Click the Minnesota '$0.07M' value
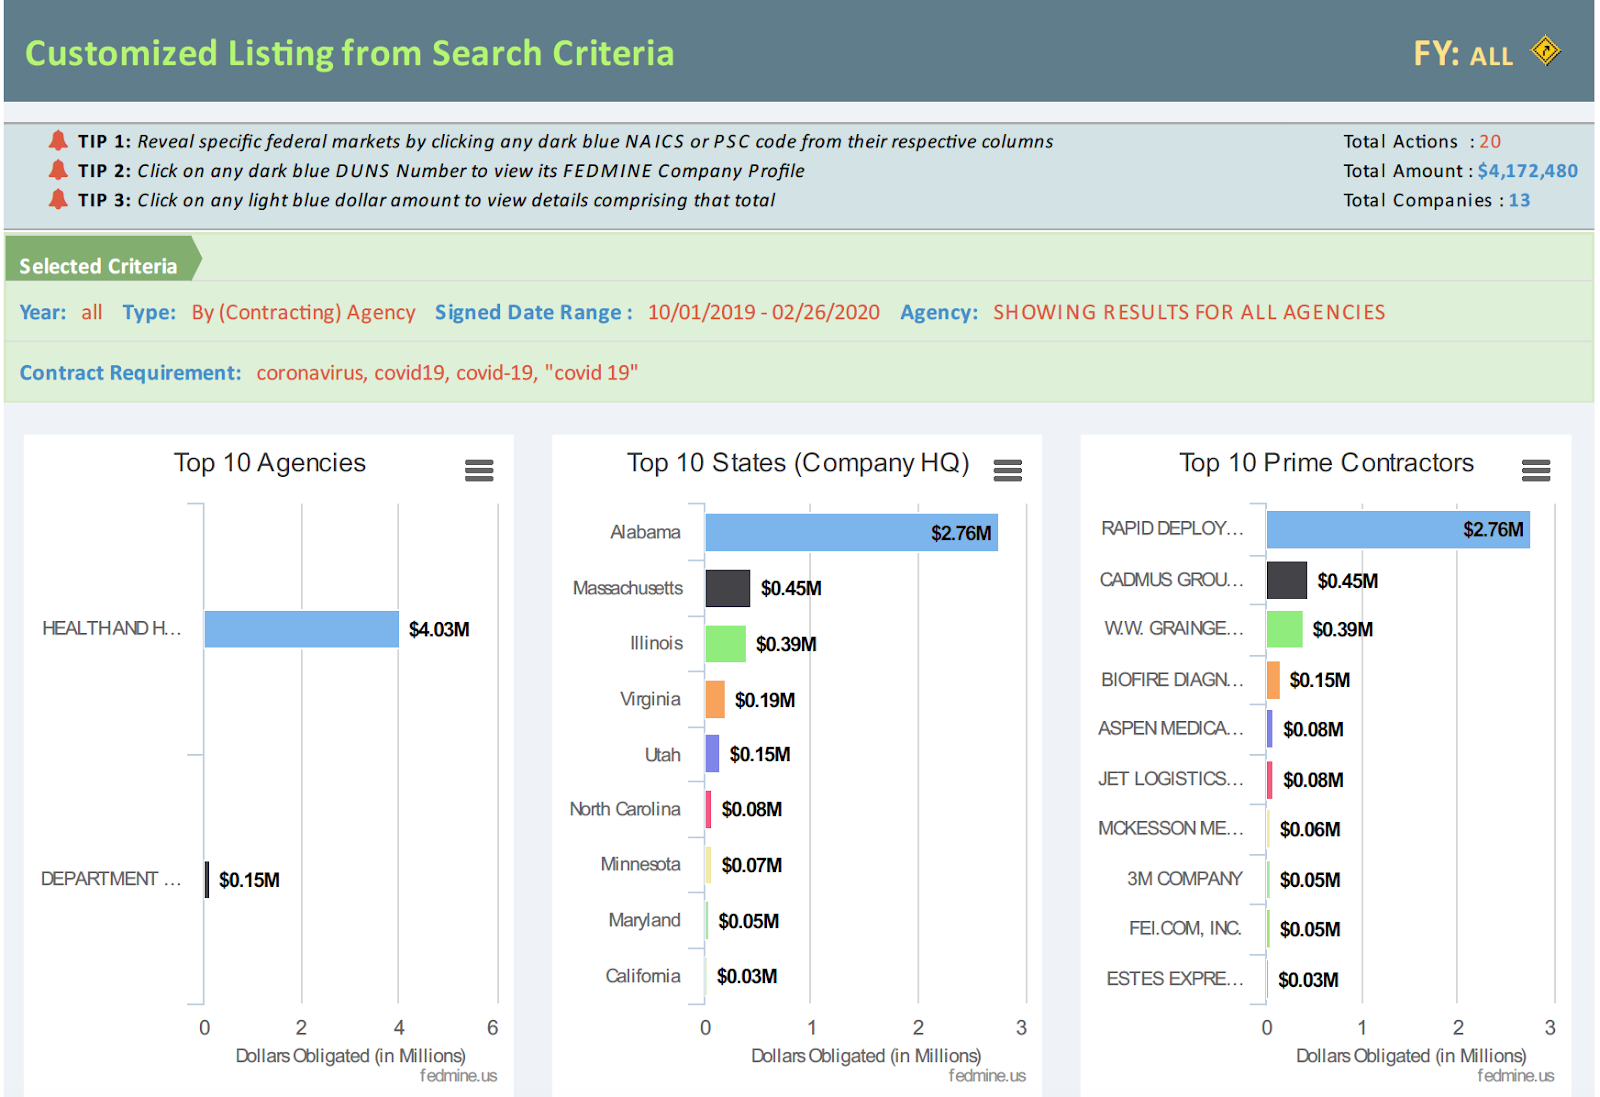 (752, 865)
